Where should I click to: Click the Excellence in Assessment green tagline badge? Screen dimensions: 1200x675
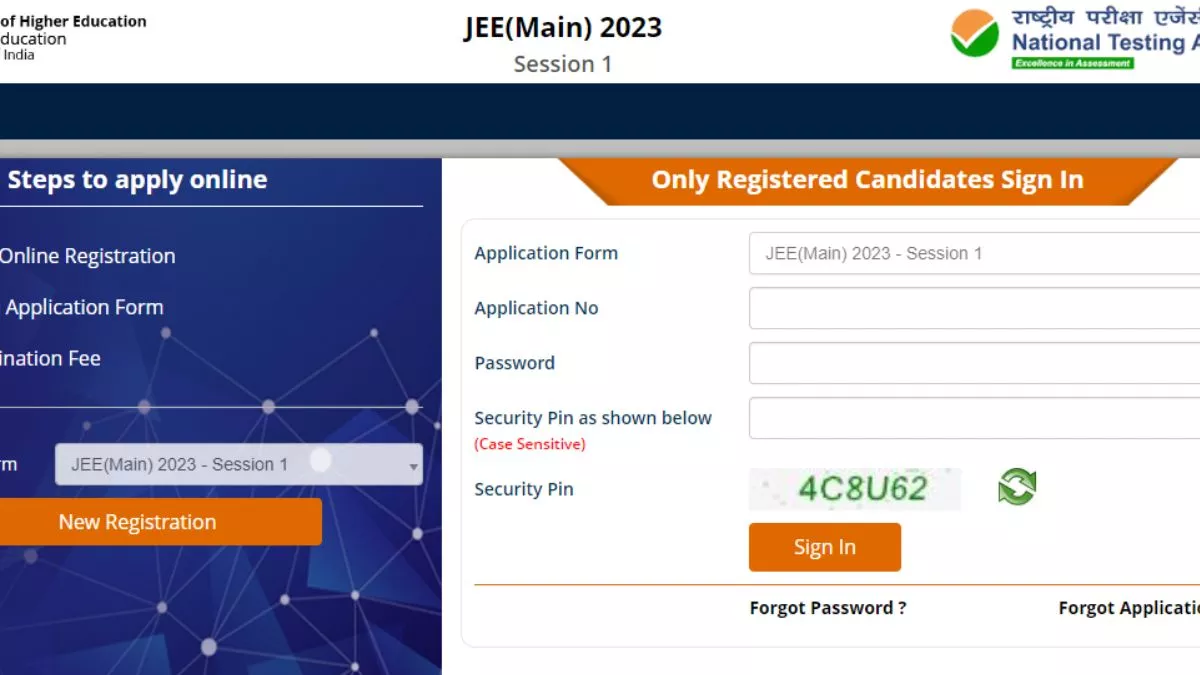pos(1072,63)
